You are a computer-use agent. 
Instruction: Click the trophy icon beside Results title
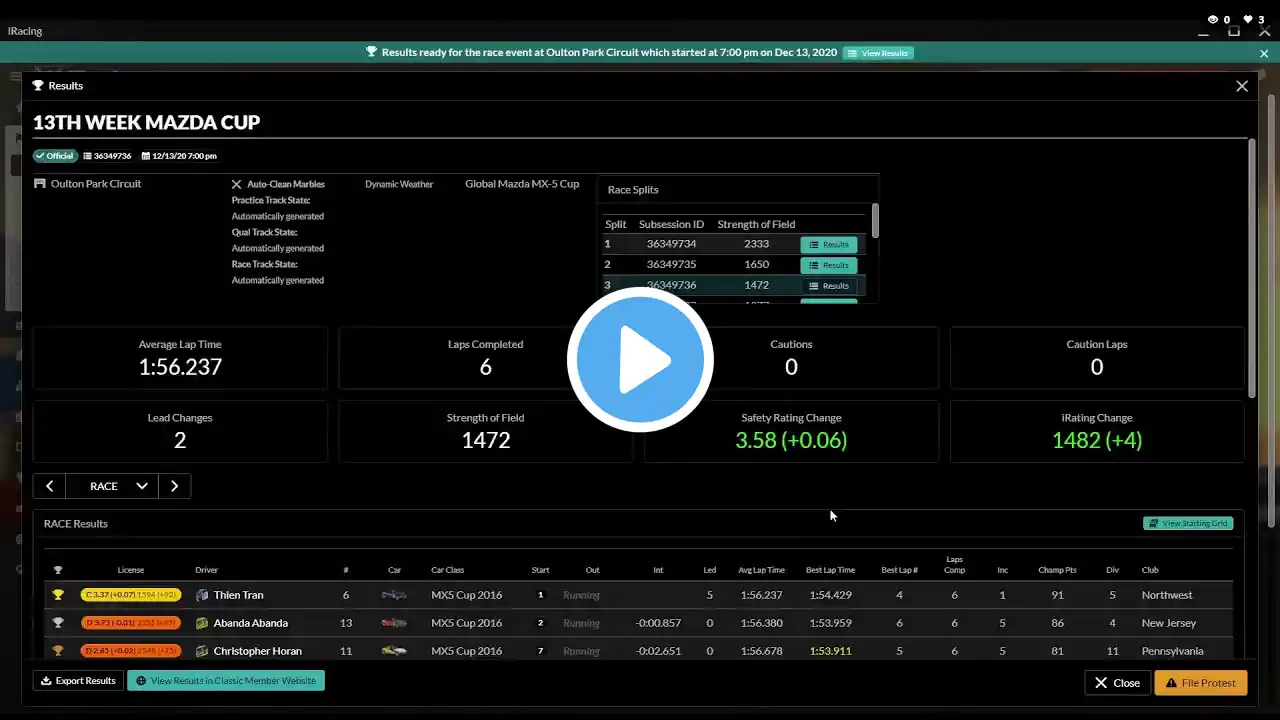[x=38, y=86]
